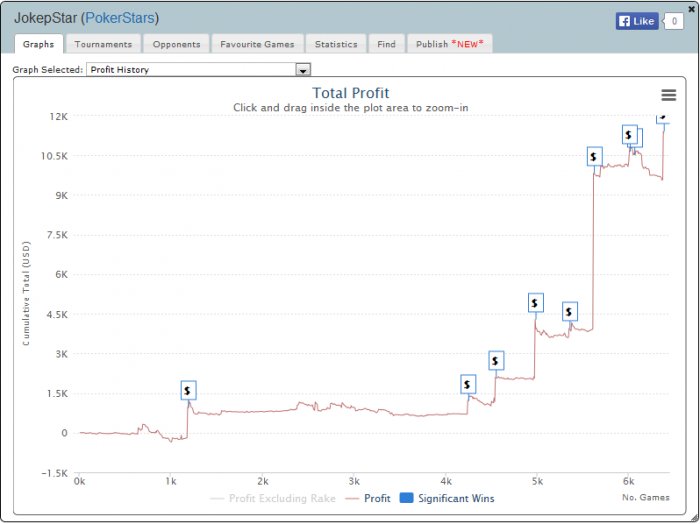The width and height of the screenshot is (700, 524).
Task: Open the Publish *NEW* tab
Action: (x=450, y=44)
